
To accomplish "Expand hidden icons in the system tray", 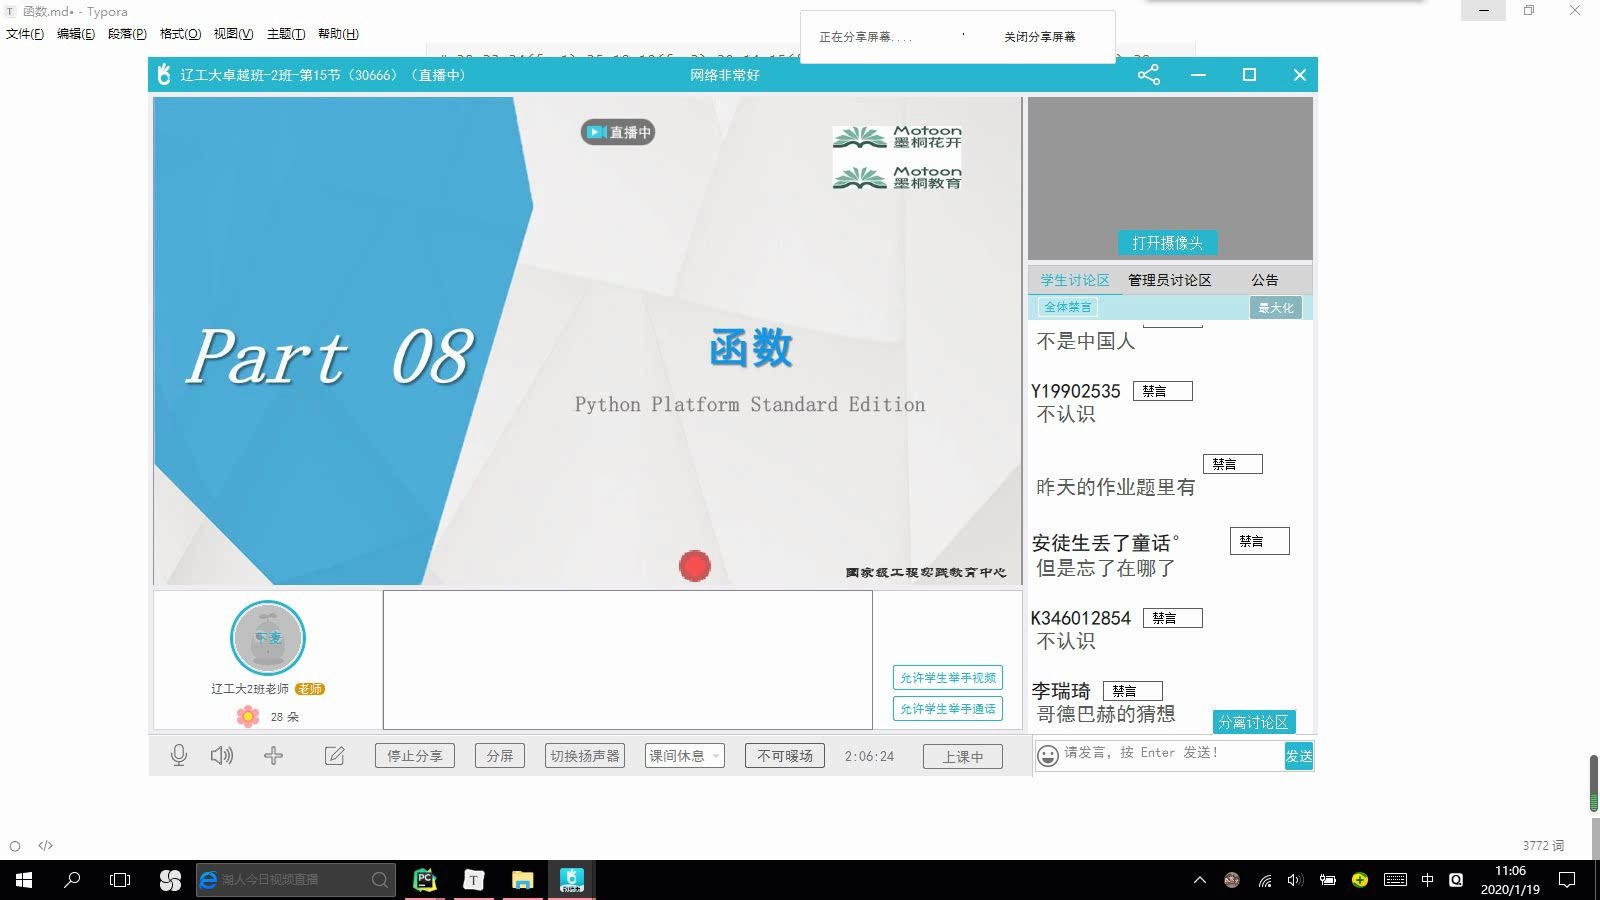I will coord(1199,880).
